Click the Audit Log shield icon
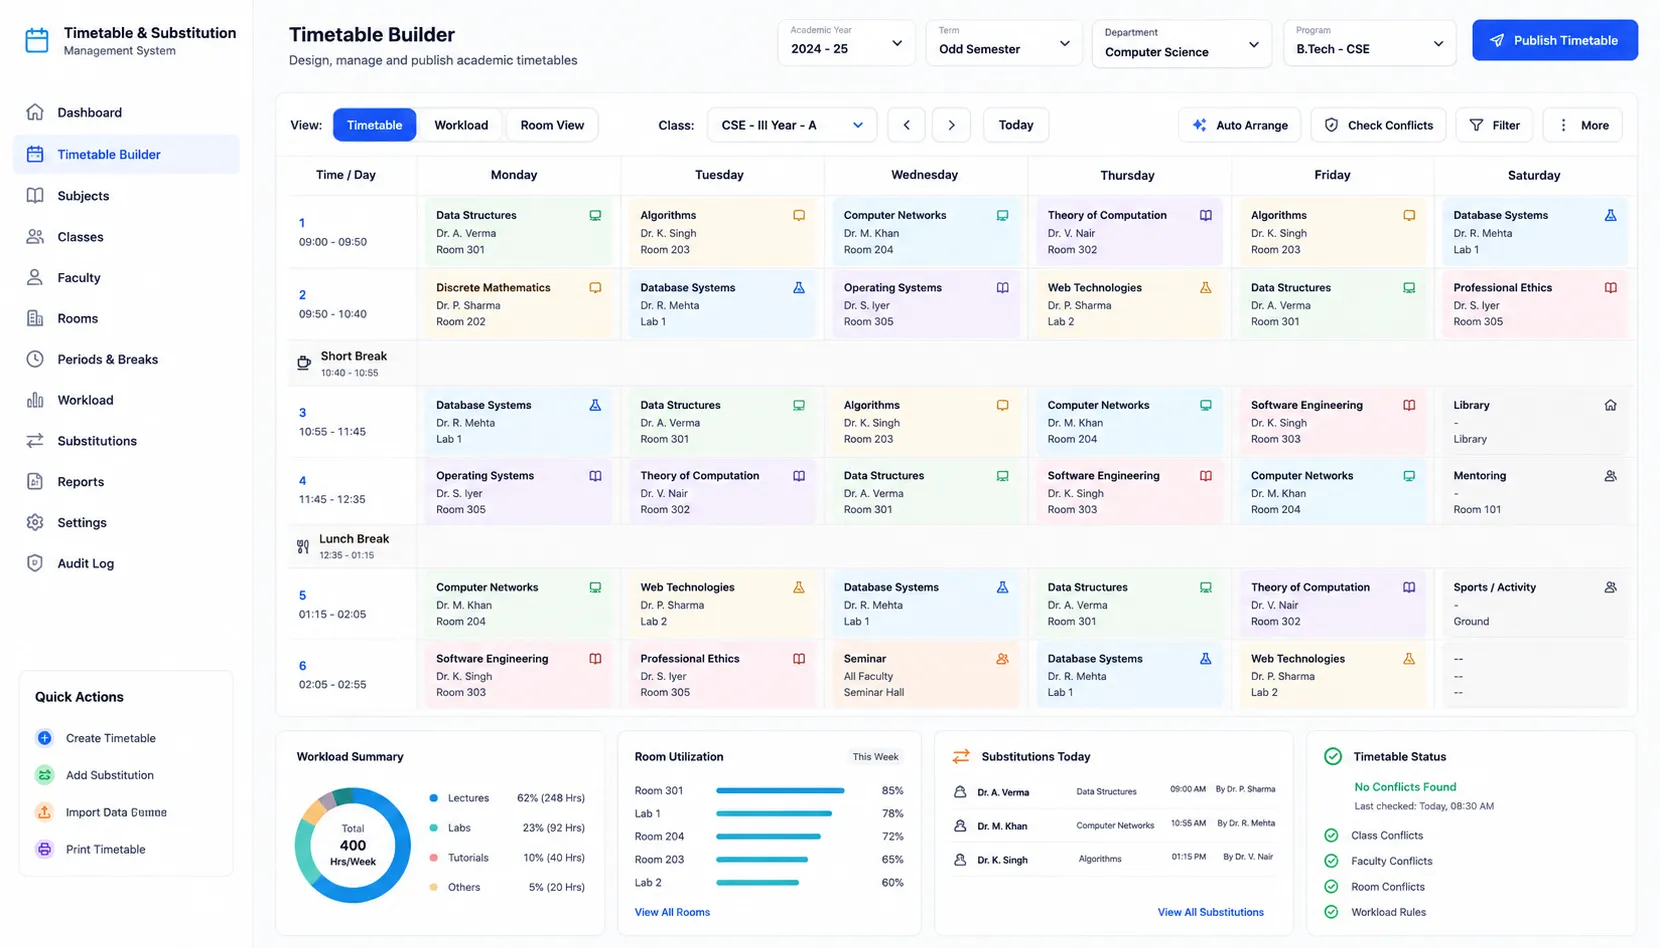1660x948 pixels. tap(35, 563)
